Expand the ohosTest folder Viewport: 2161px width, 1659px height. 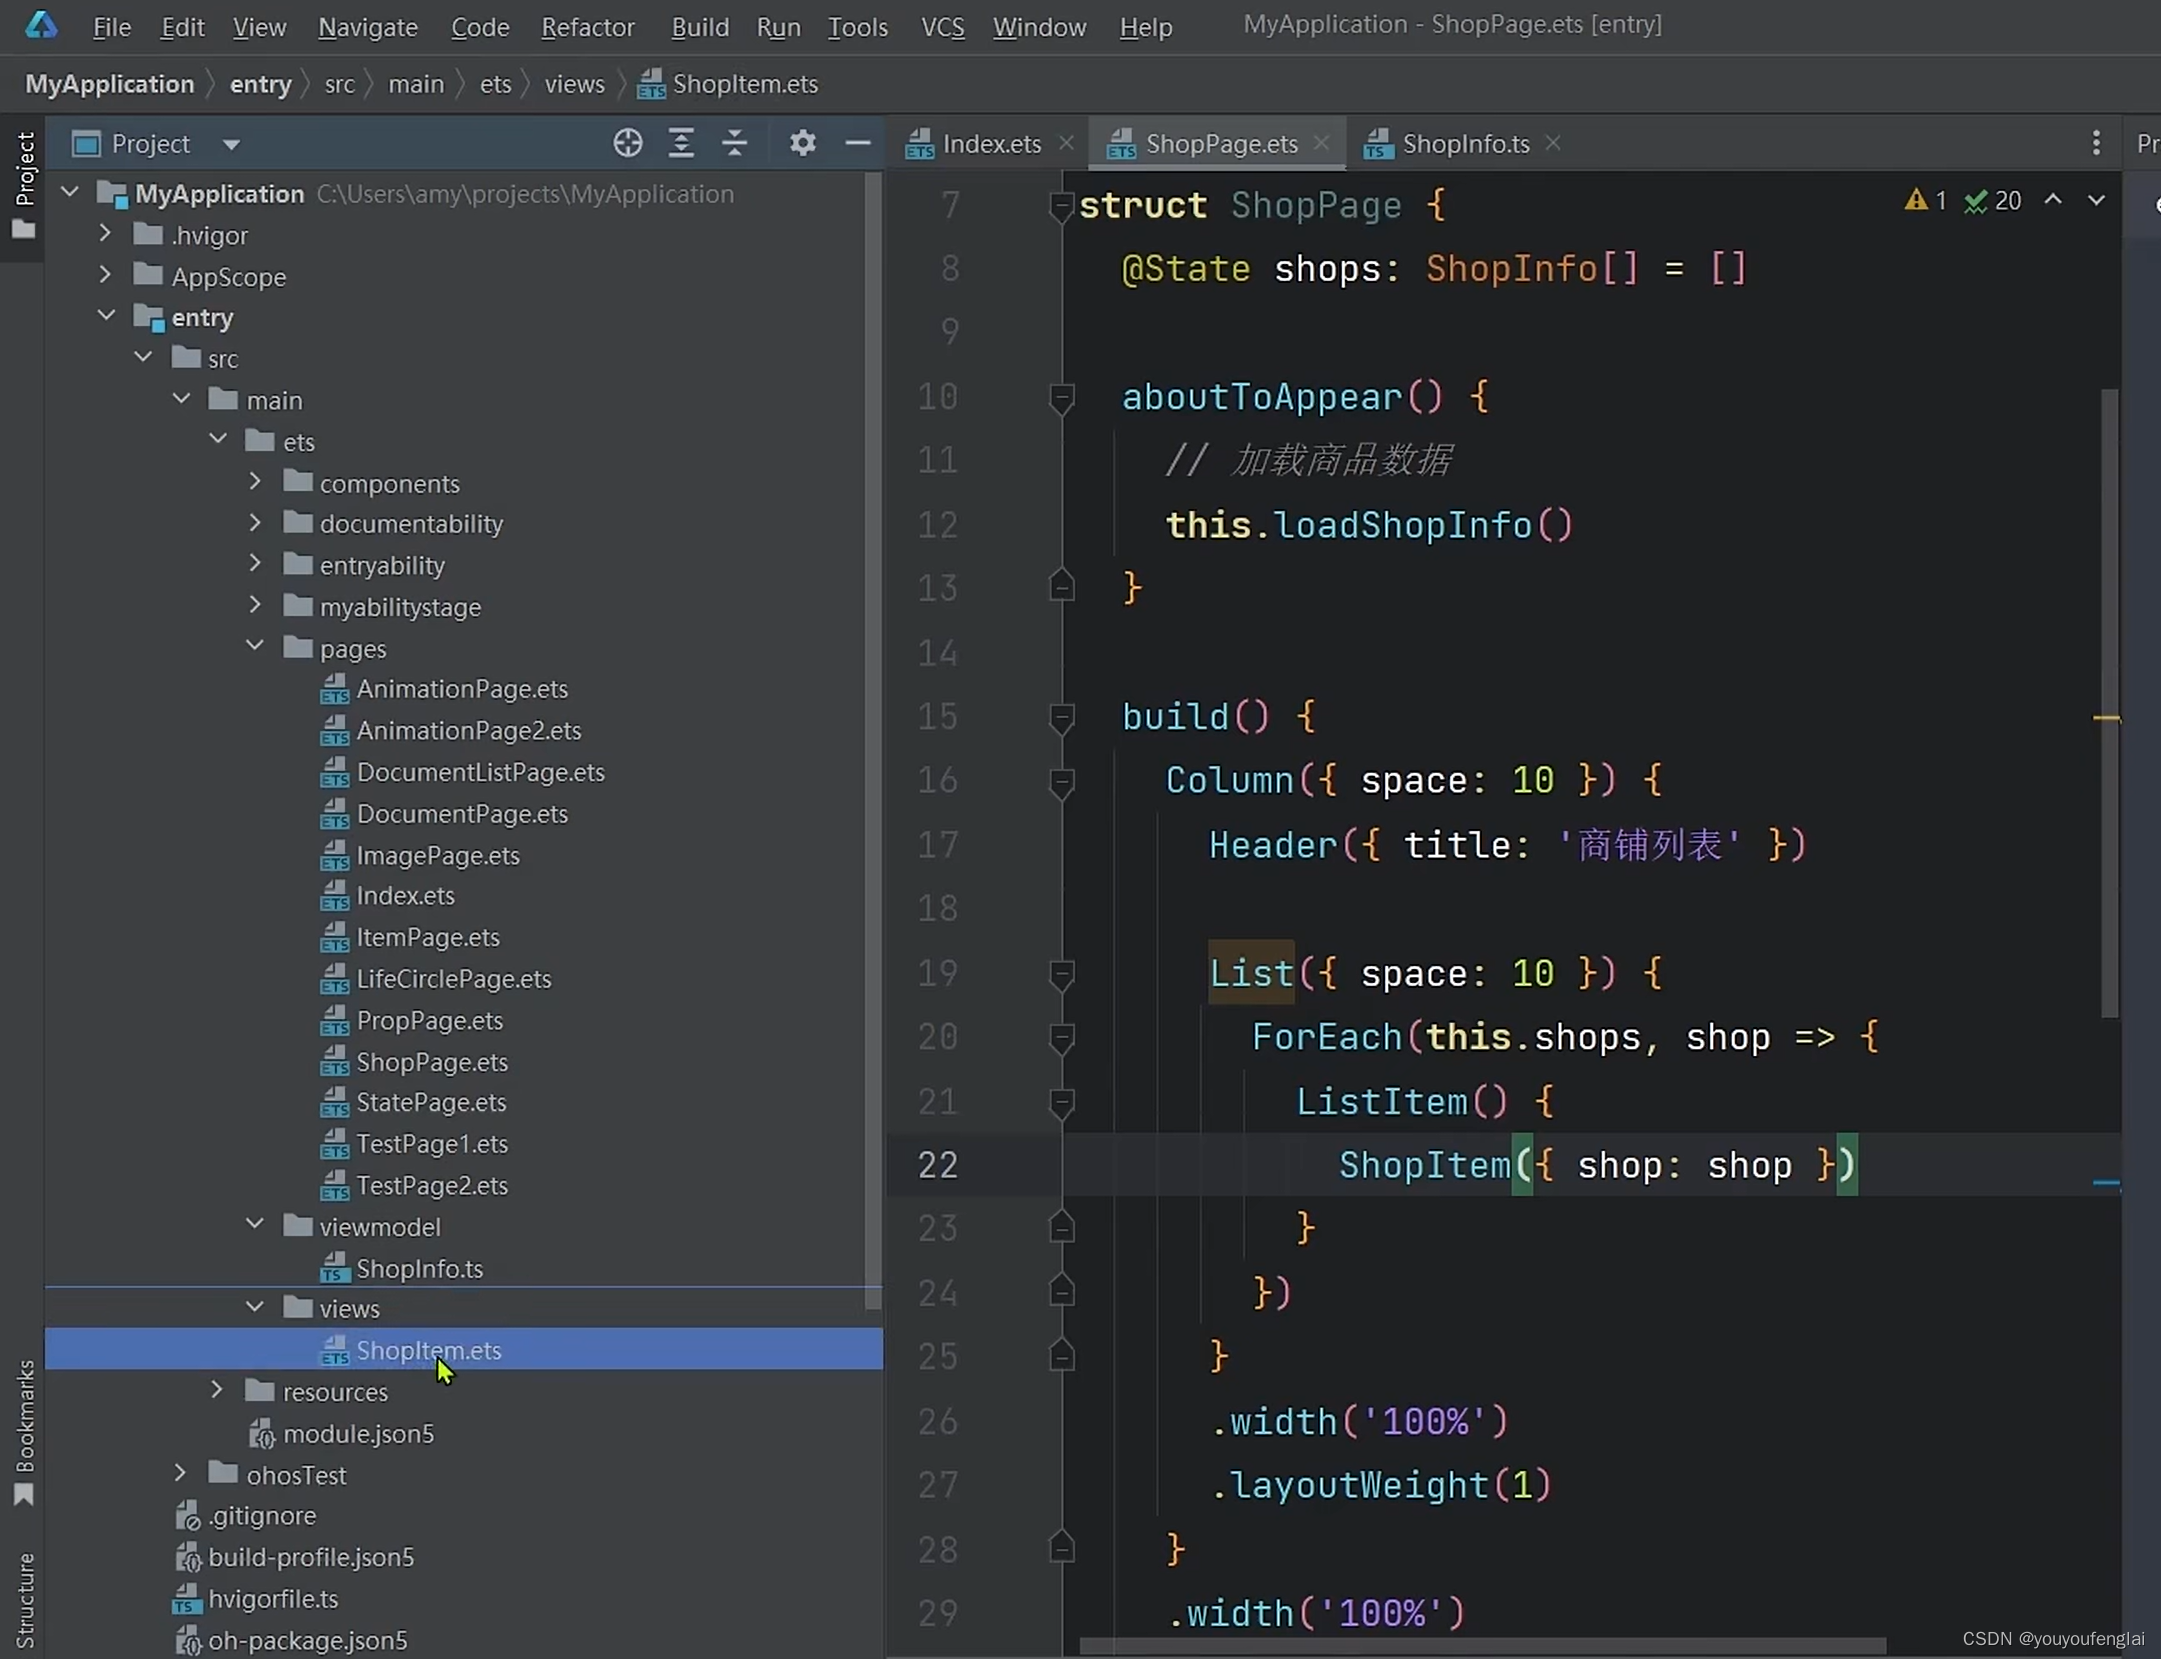180,1473
